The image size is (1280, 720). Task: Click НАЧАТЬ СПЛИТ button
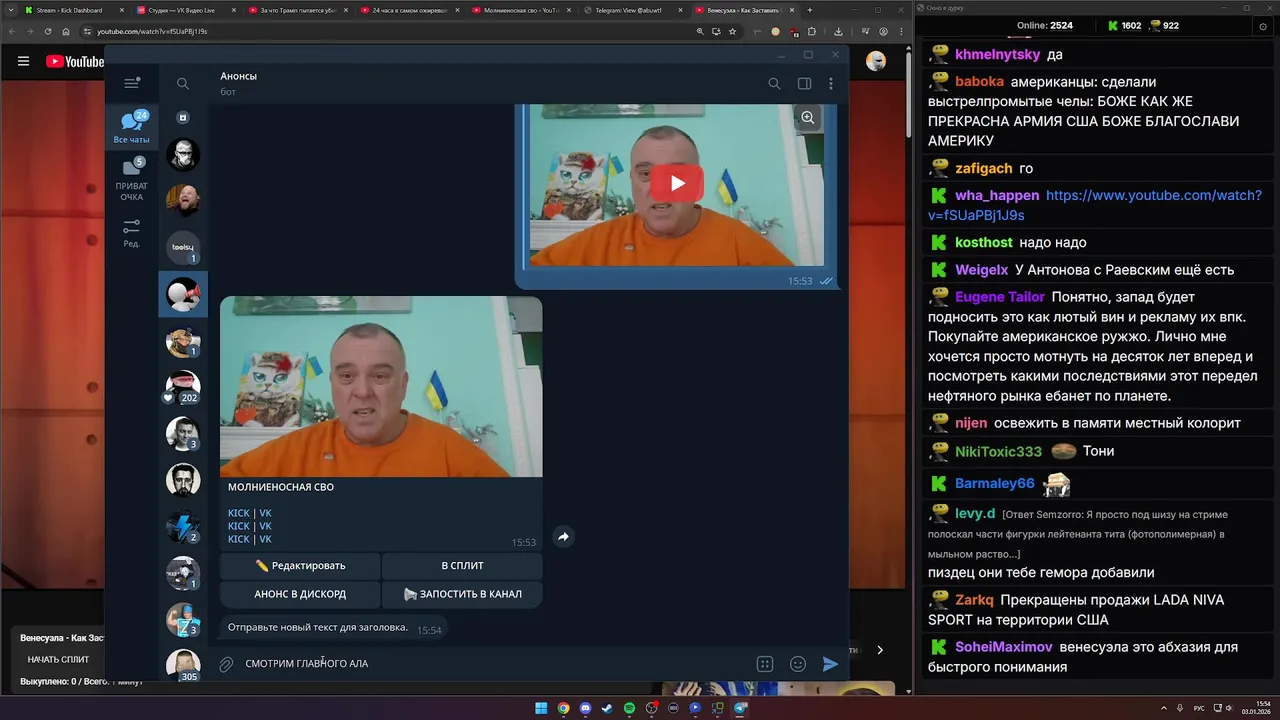tap(58, 659)
